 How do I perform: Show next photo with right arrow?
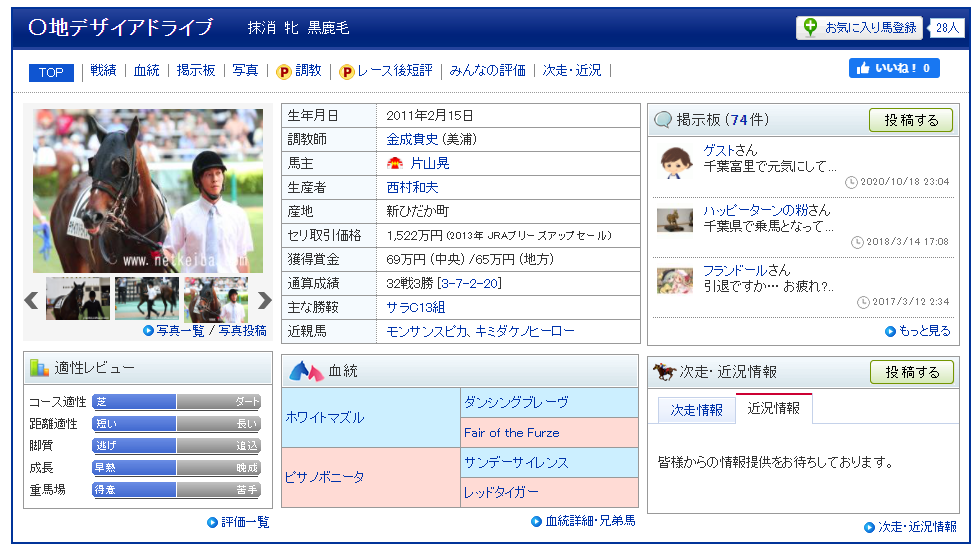pos(264,300)
